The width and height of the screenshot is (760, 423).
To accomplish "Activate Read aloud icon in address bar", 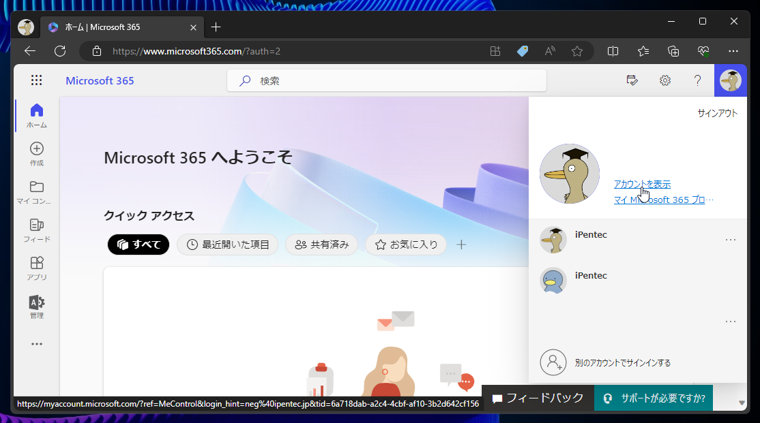I will [550, 51].
